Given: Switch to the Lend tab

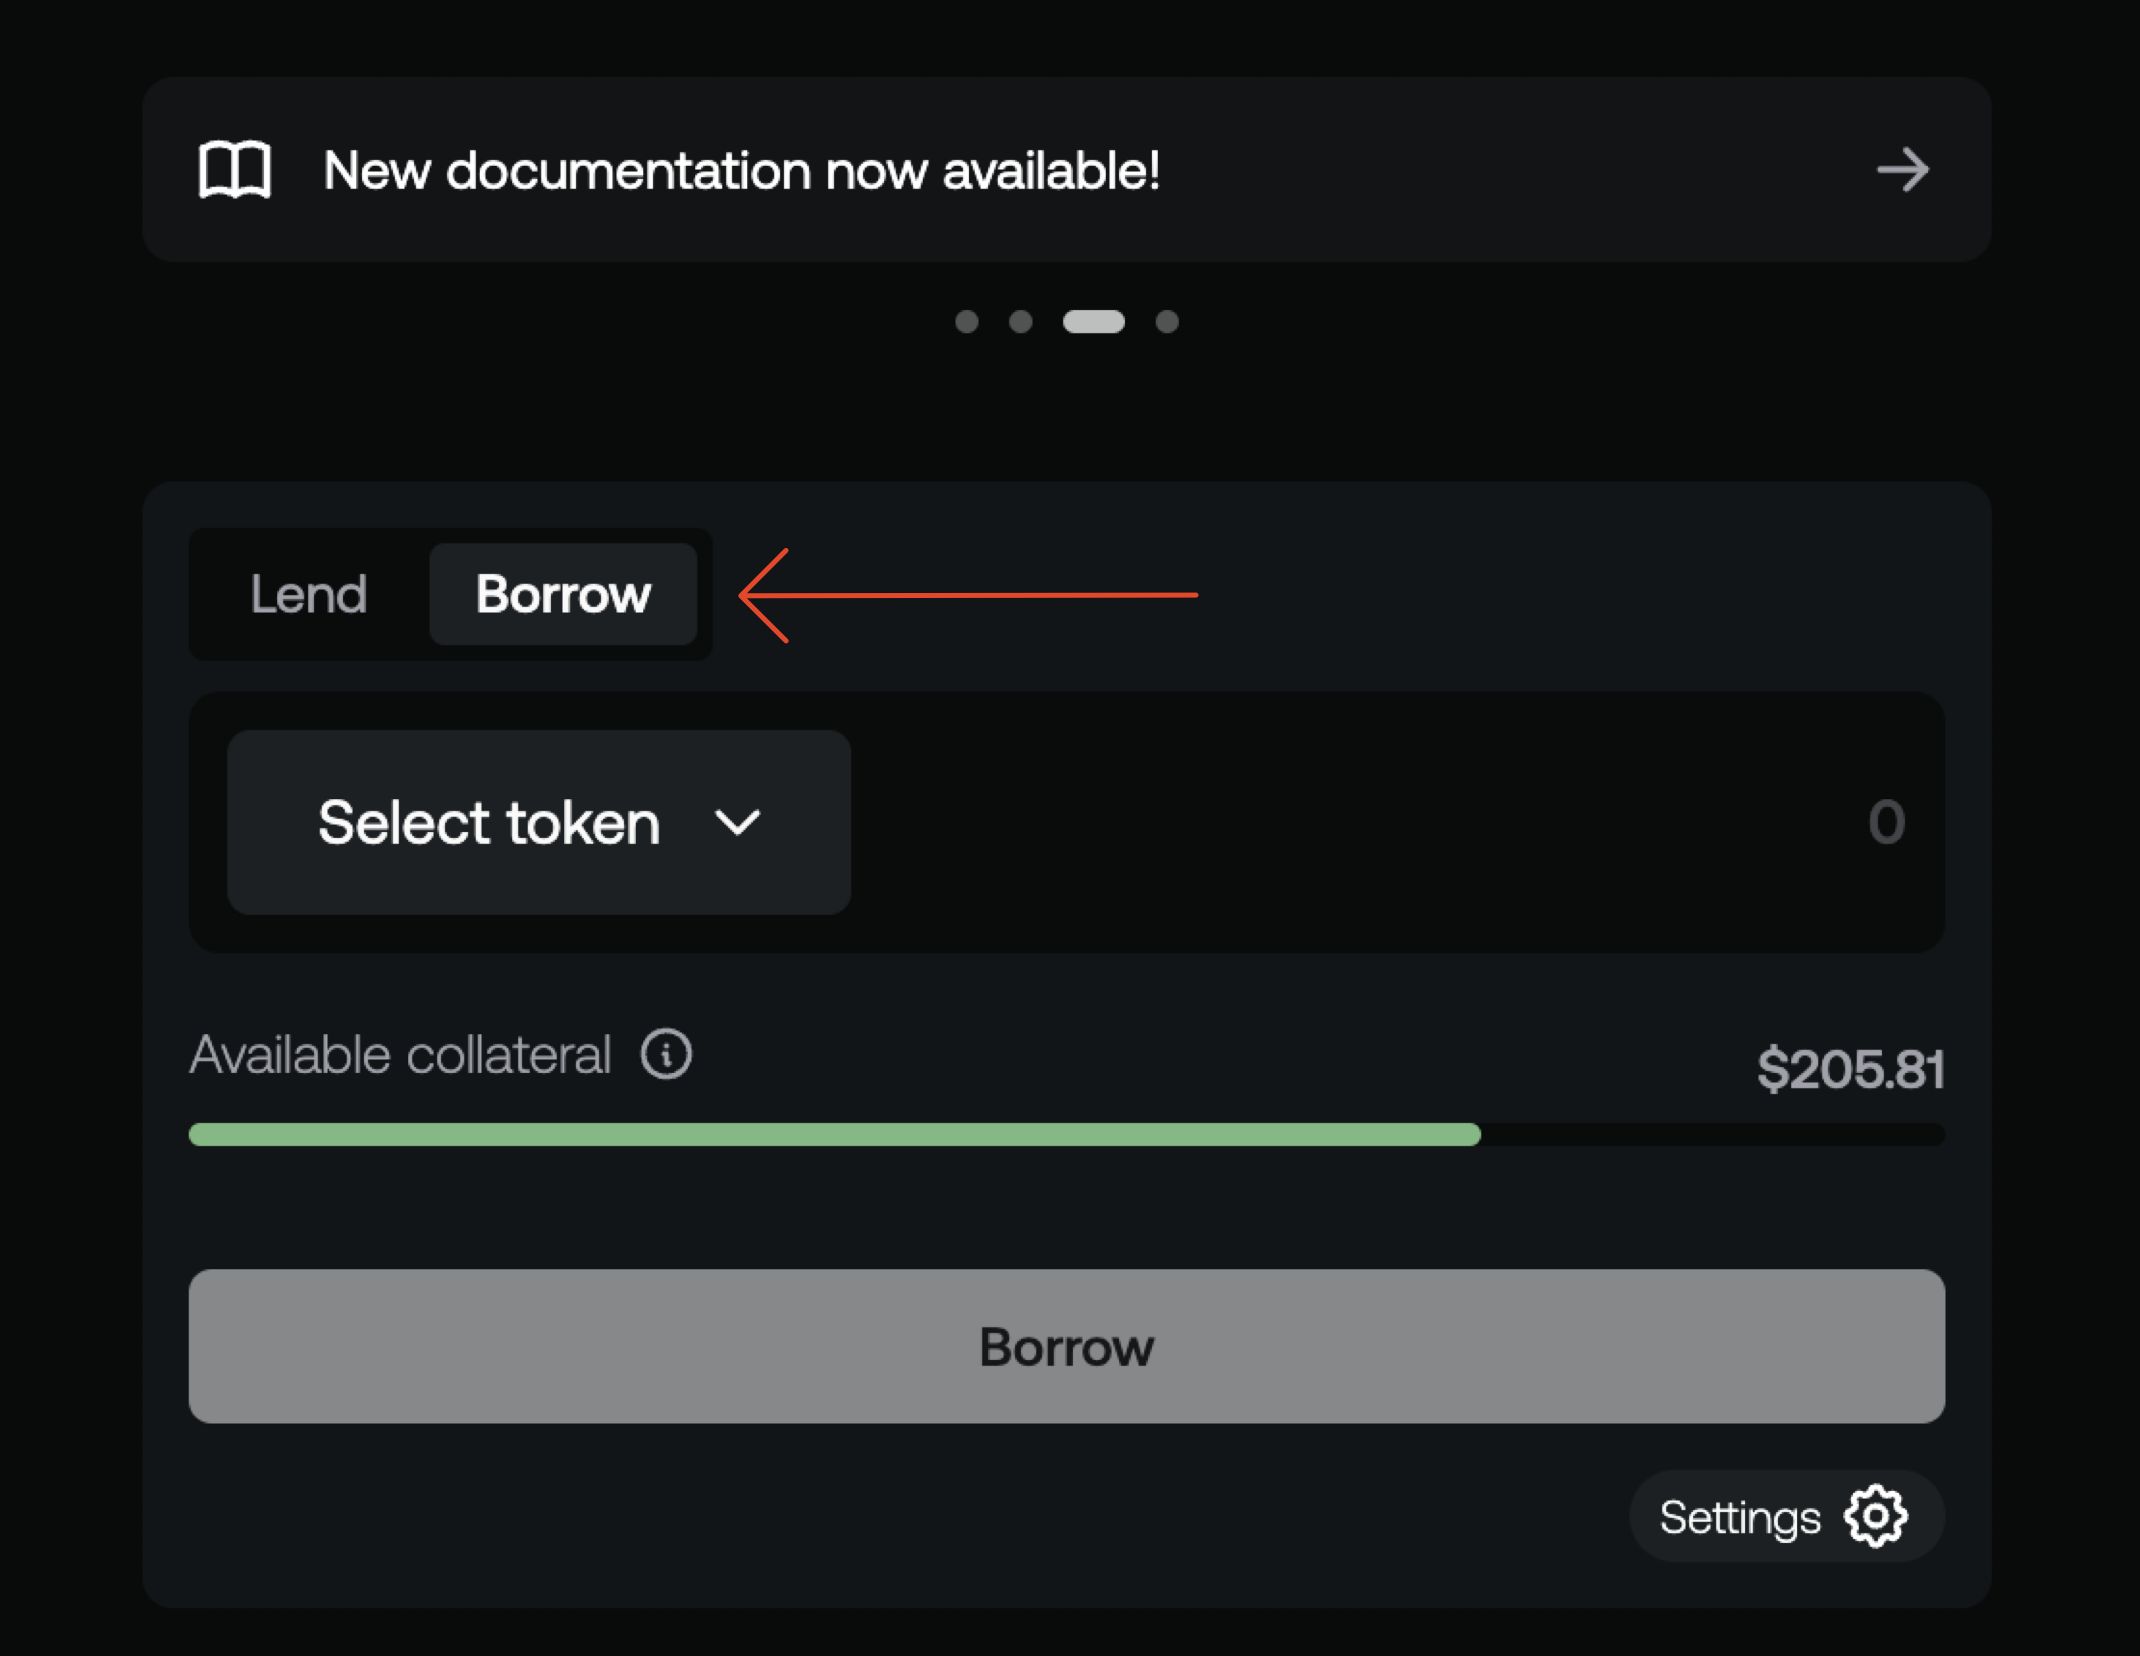Looking at the screenshot, I should (308, 594).
